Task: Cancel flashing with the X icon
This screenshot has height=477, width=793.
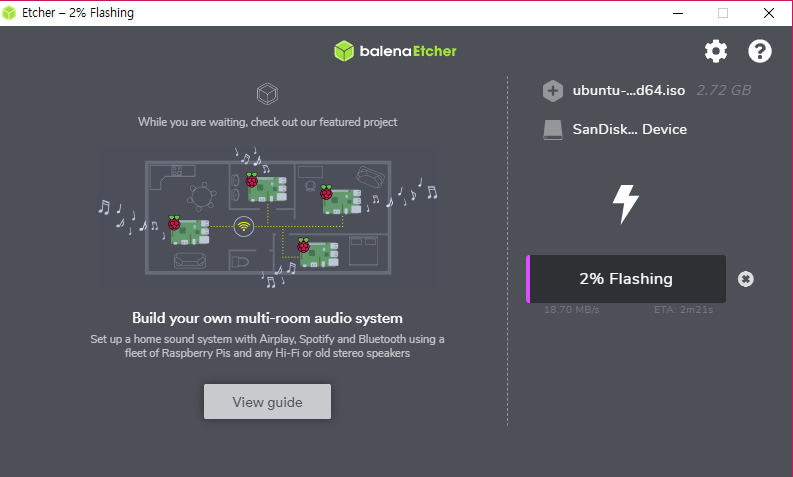Action: pyautogui.click(x=745, y=279)
